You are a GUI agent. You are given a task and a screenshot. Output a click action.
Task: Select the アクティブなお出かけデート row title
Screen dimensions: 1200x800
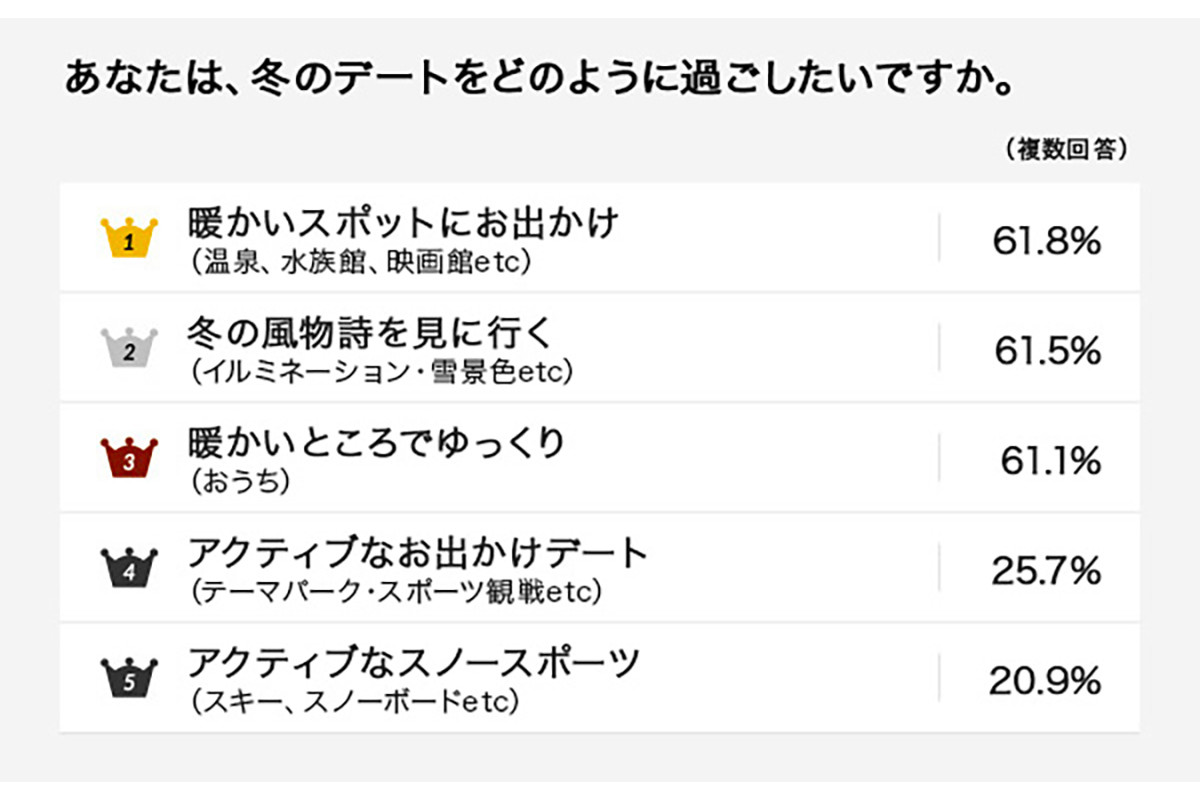click(x=418, y=552)
